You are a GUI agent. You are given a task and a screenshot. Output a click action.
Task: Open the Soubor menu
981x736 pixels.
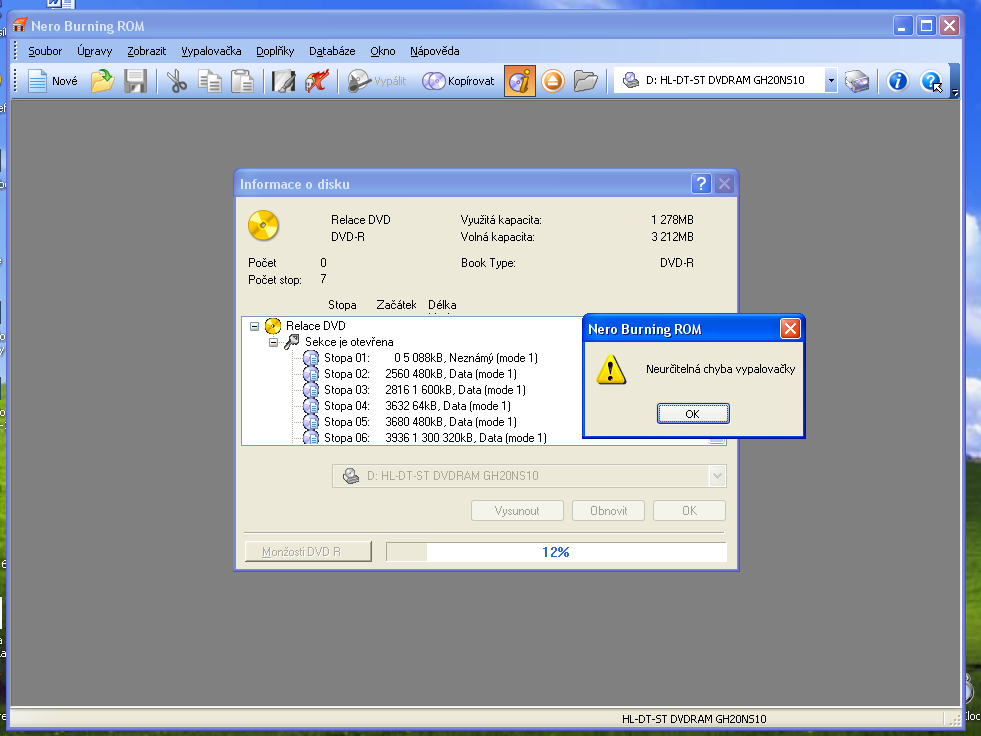click(45, 51)
